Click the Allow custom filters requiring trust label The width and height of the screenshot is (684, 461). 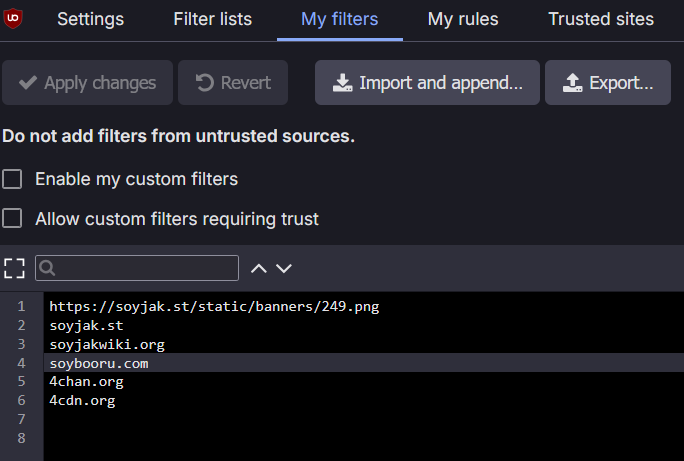point(177,219)
